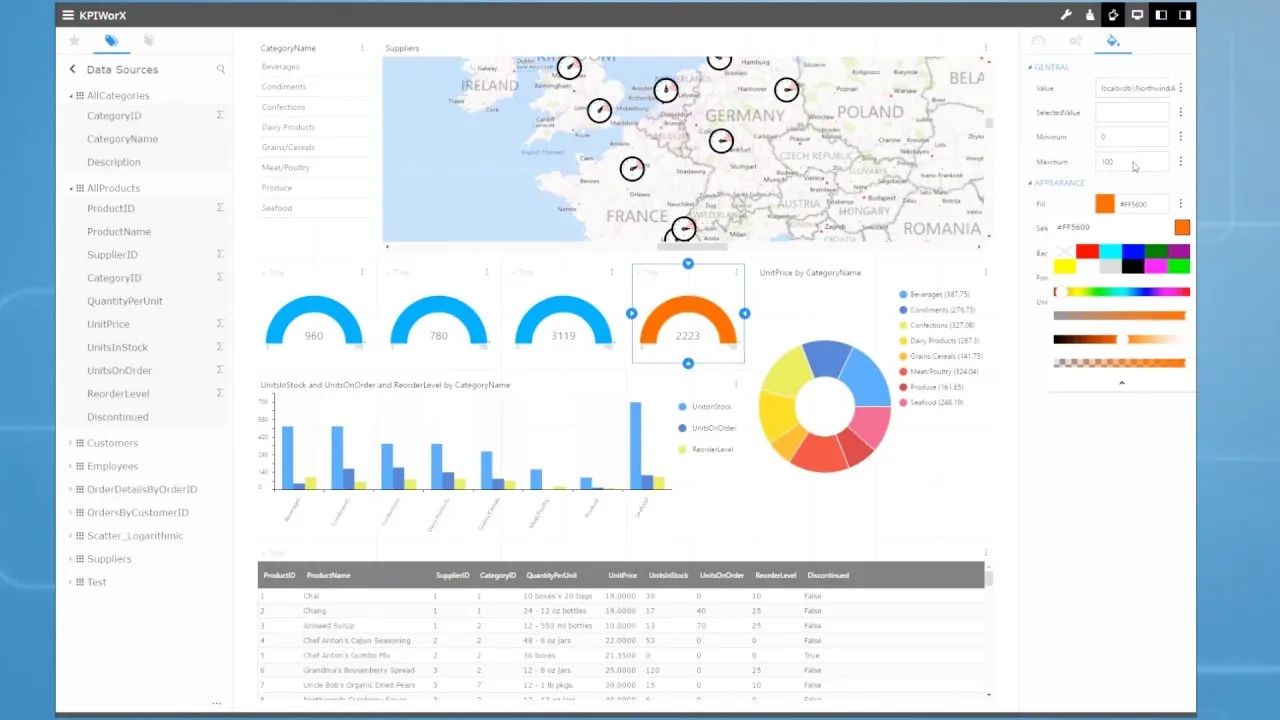This screenshot has width=1280, height=720.
Task: Open options menu for gauge showing 960
Action: click(x=362, y=272)
